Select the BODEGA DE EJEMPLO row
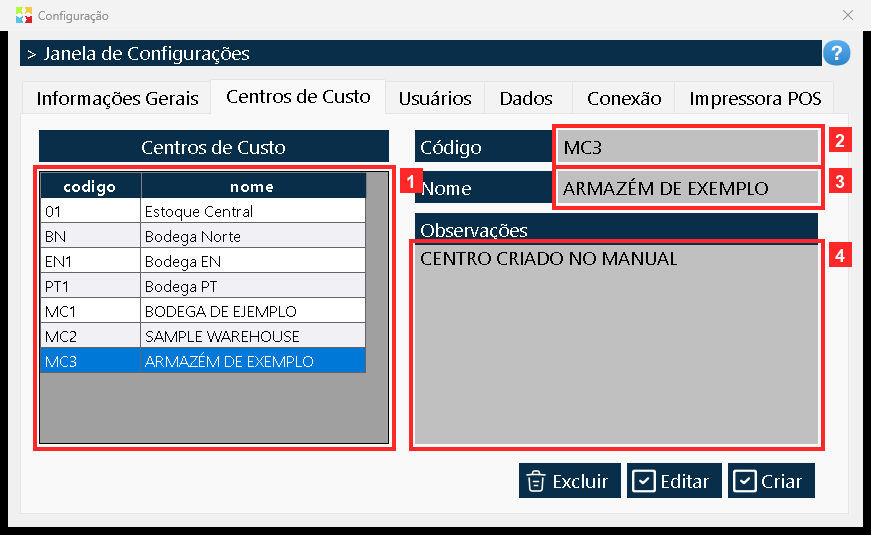The height and width of the screenshot is (535, 871). pyautogui.click(x=203, y=311)
